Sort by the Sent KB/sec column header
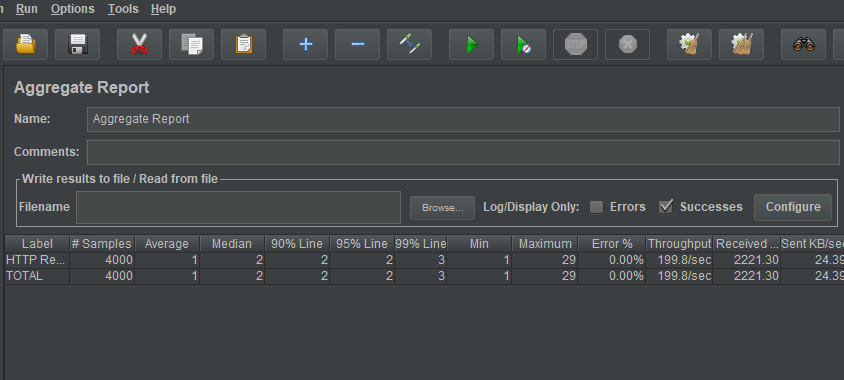Image resolution: width=844 pixels, height=380 pixels. click(x=813, y=244)
